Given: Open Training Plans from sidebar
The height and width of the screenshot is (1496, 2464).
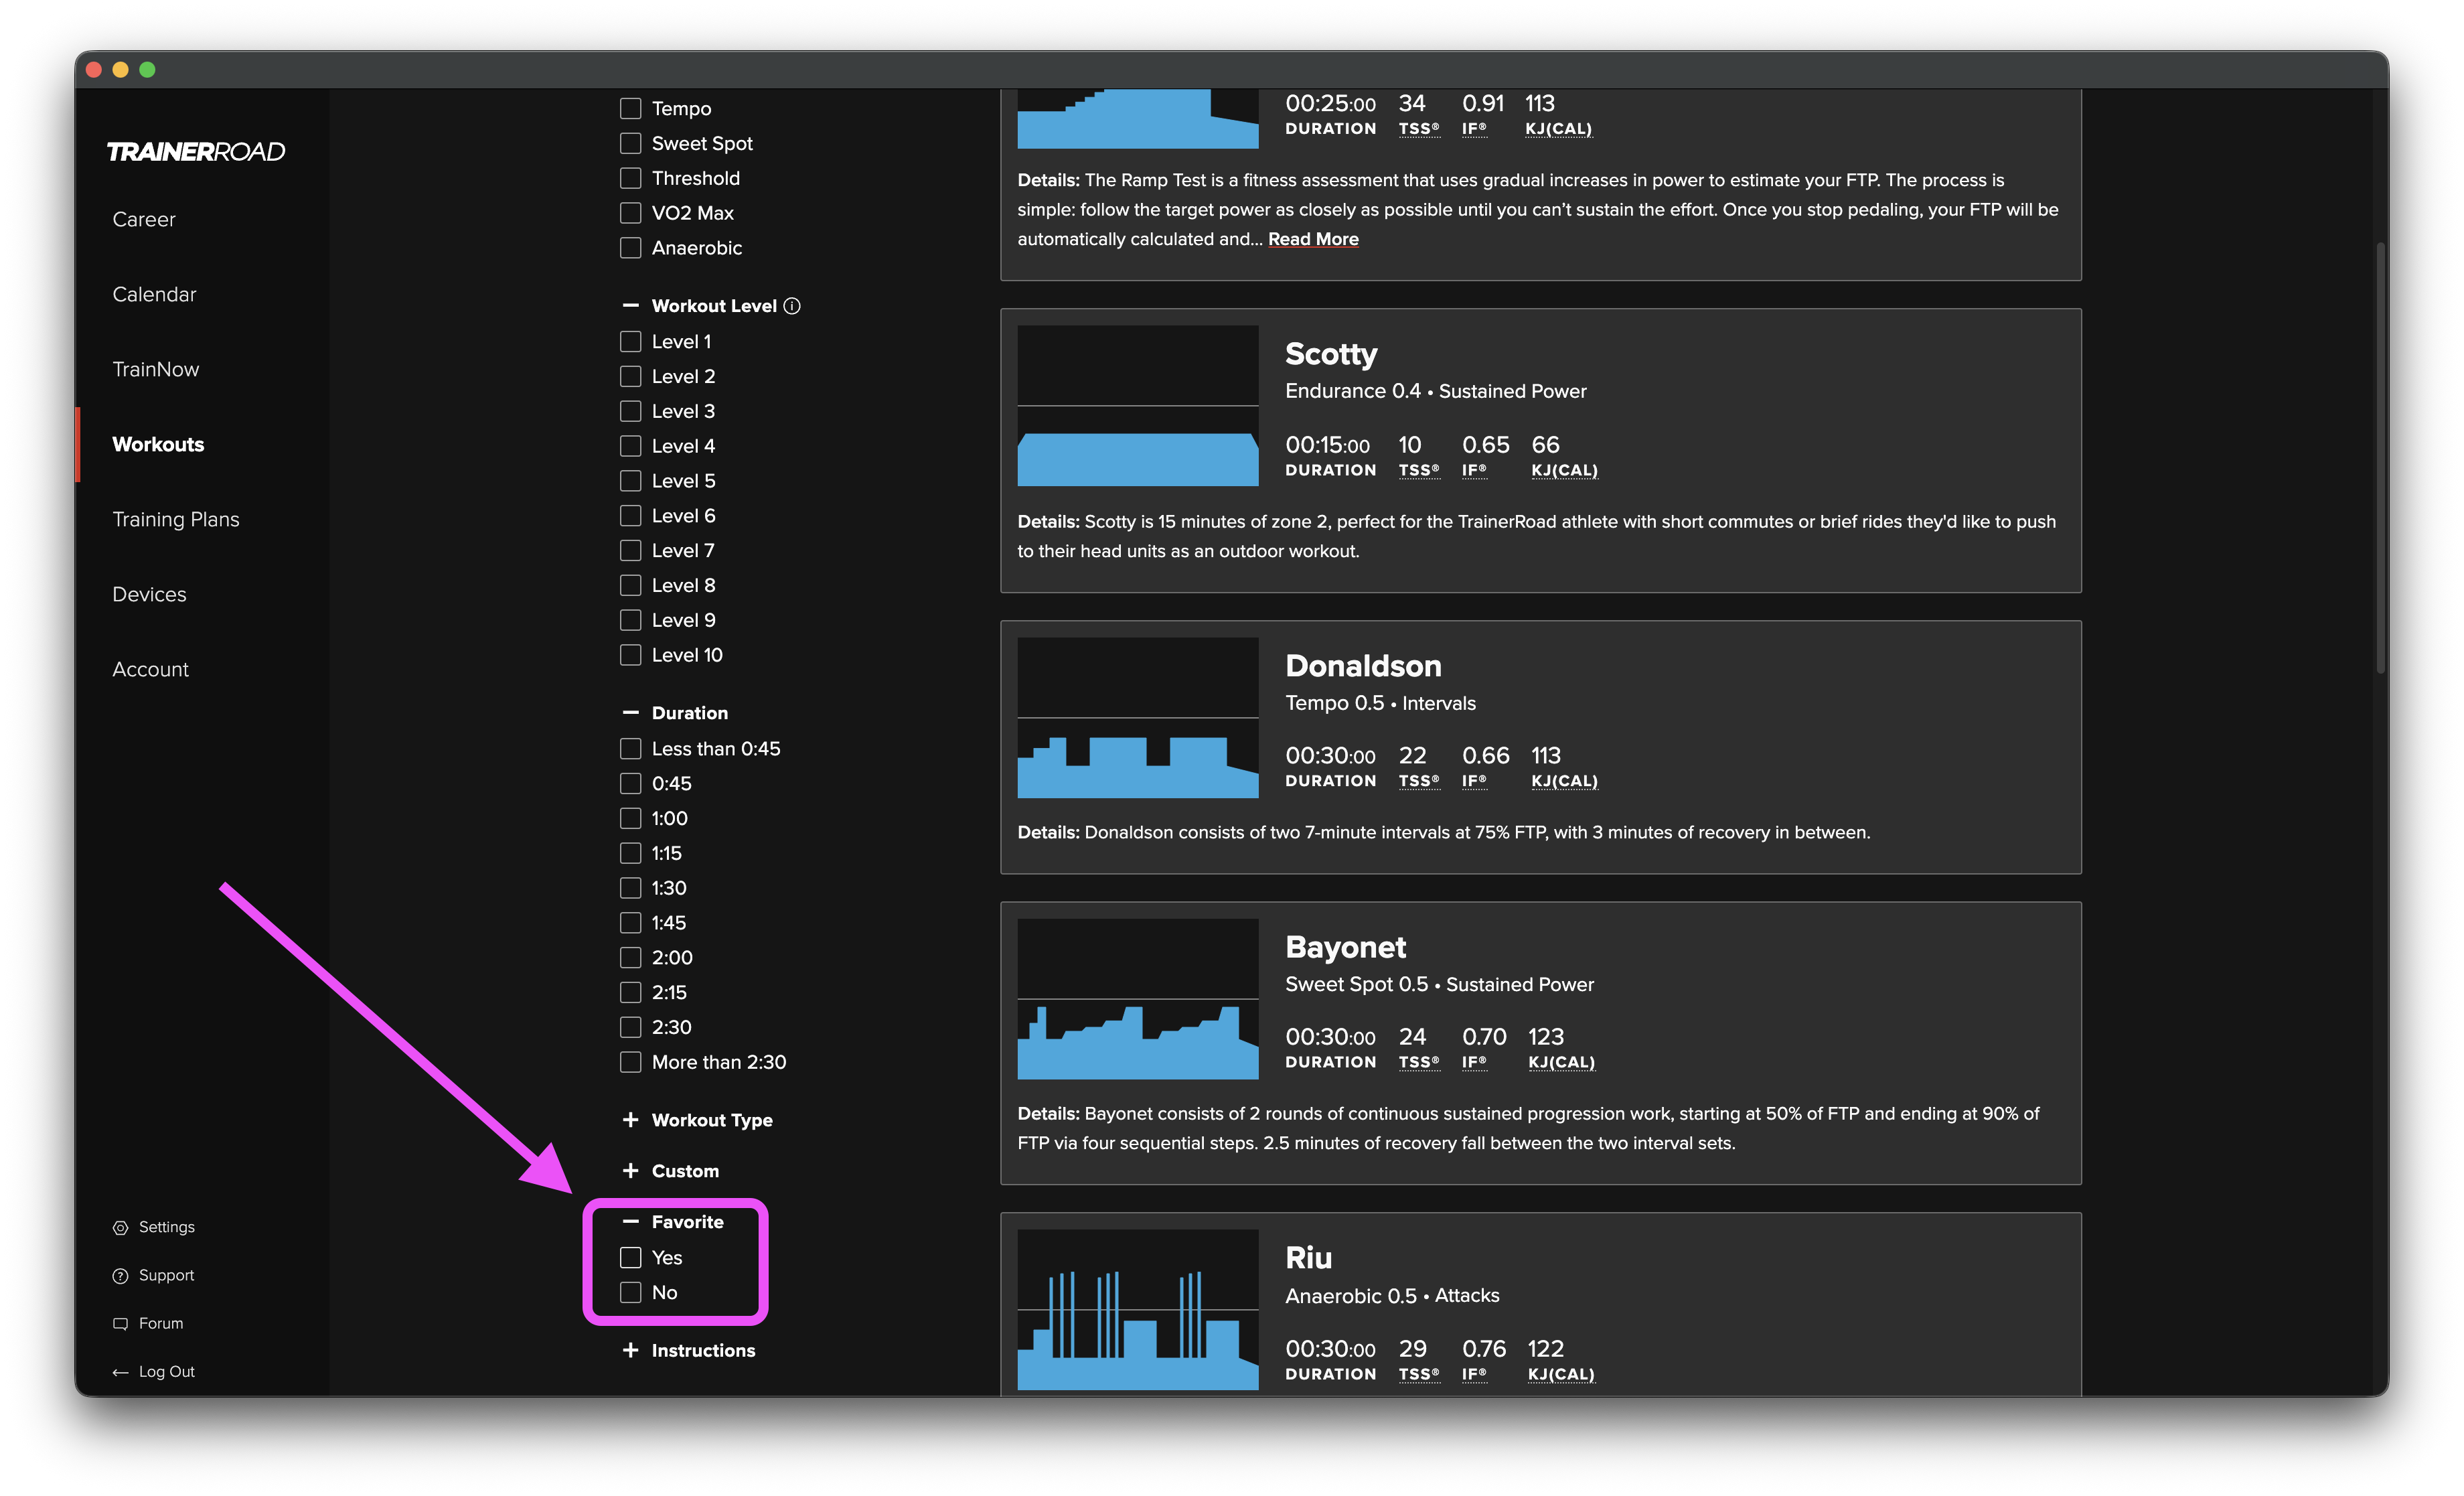Looking at the screenshot, I should coord(176,519).
